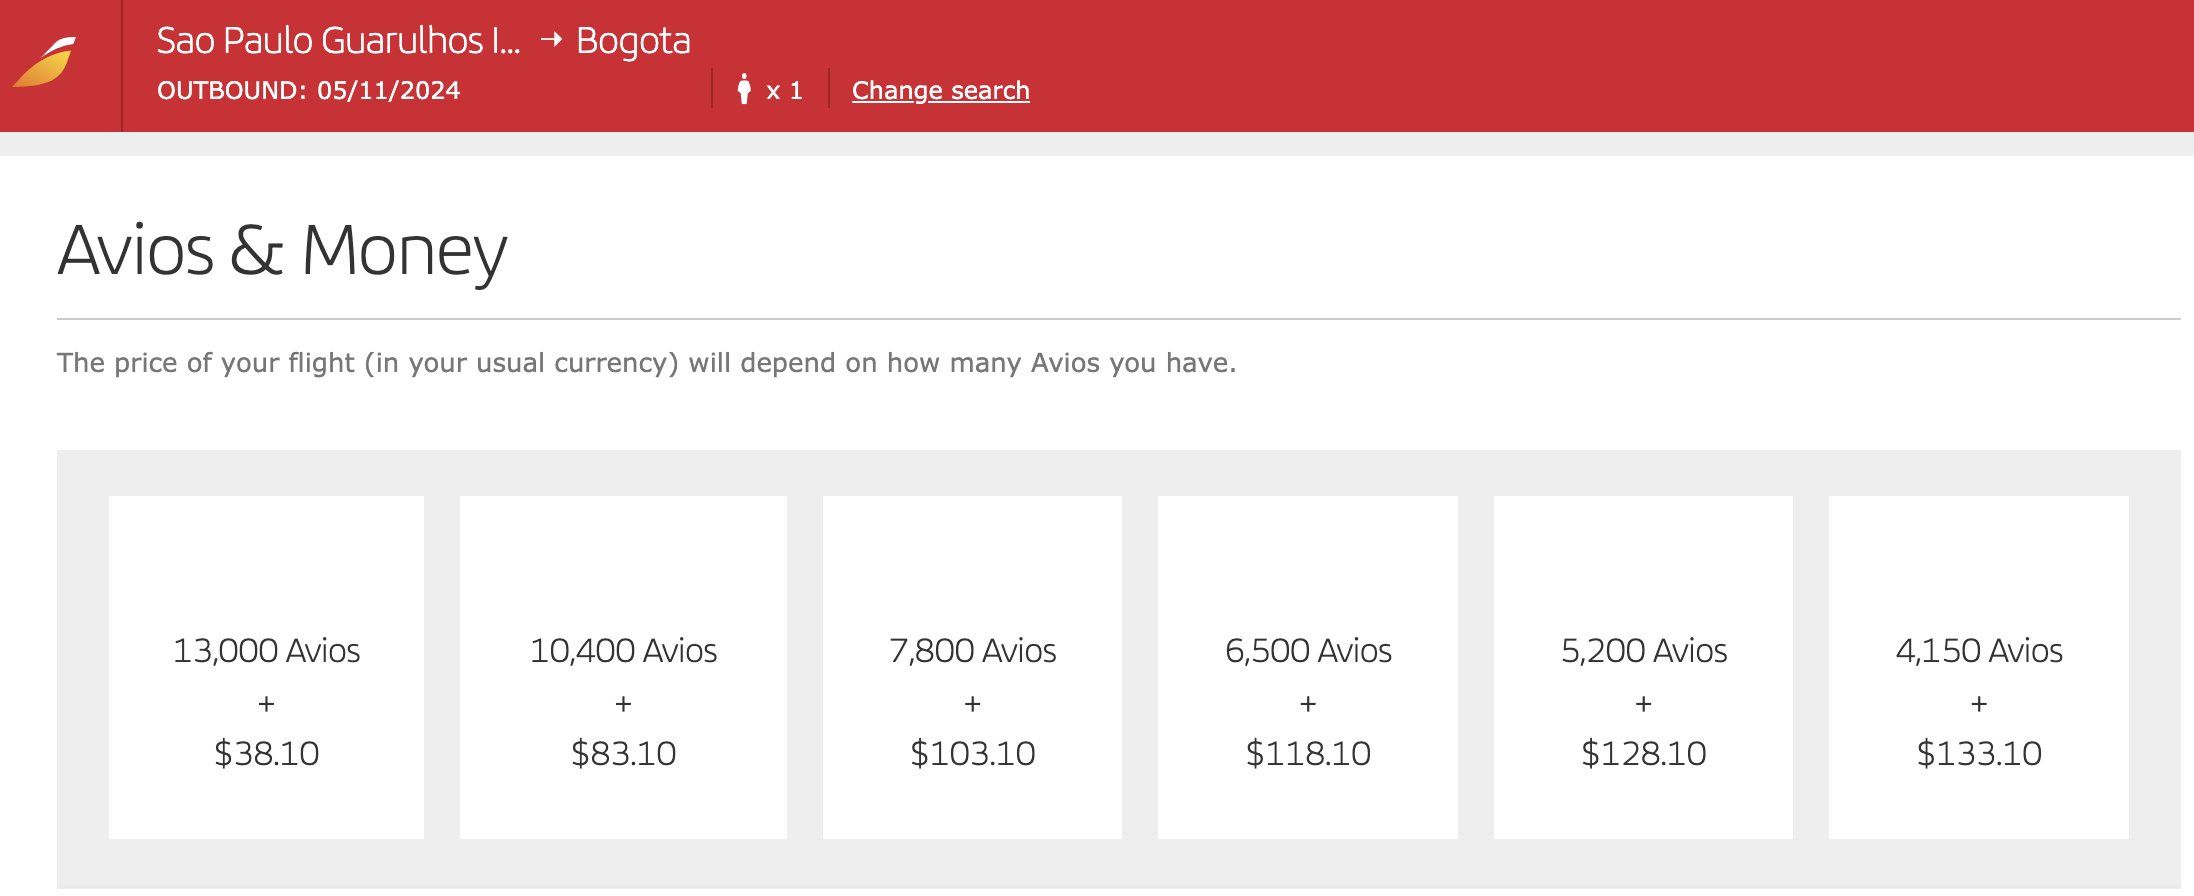Click the plus sign under 13,000 Avios
The width and height of the screenshot is (2194, 896).
point(266,704)
